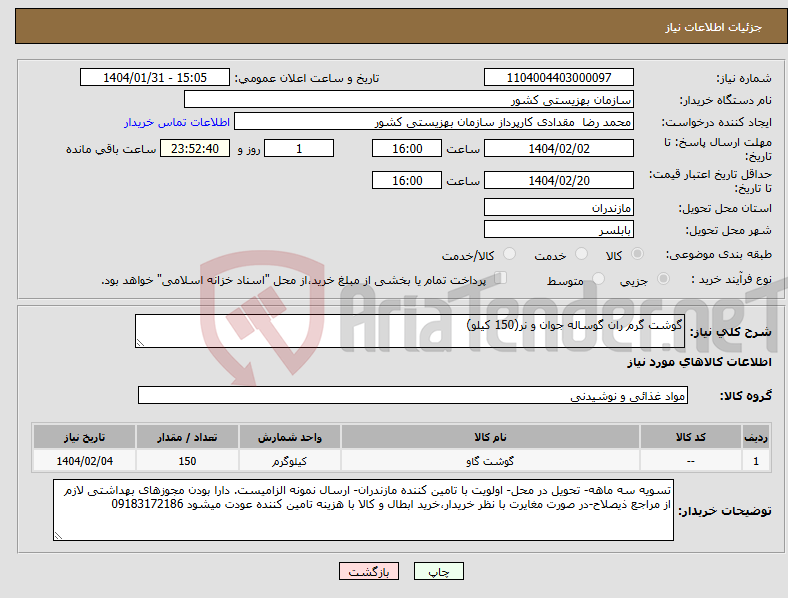Viewport: 788px width, 598px height.
Task: Toggle the Islamic treasury bonds payment checkbox
Action: [x=501, y=278]
